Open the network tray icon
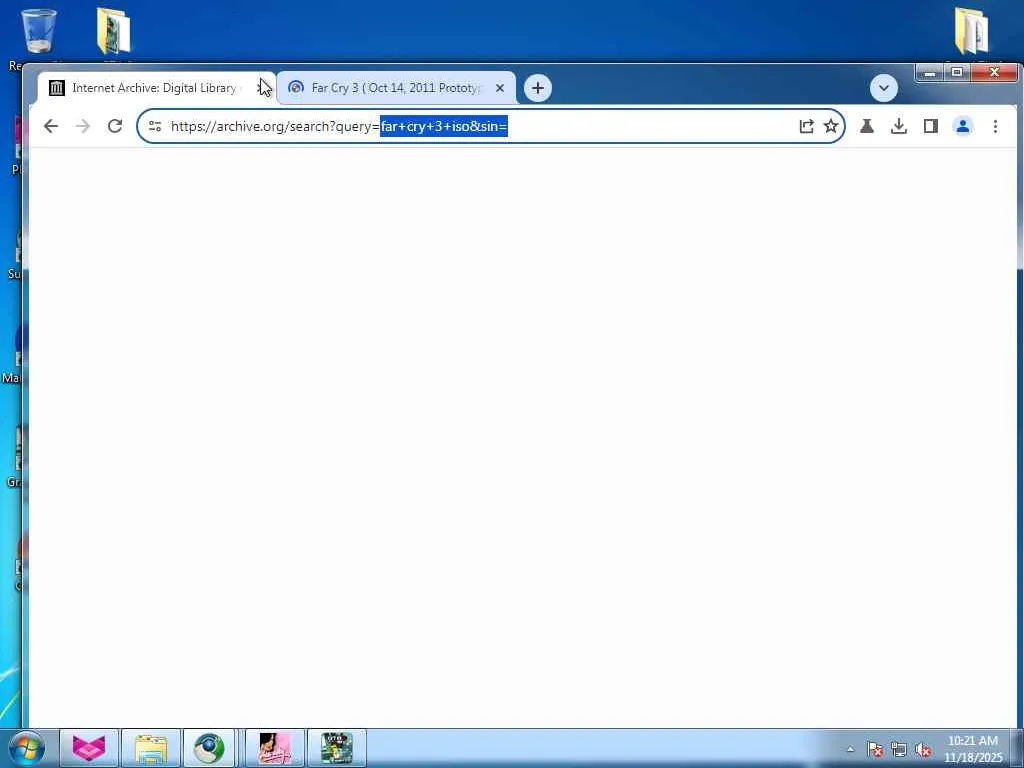The width and height of the screenshot is (1024, 768). click(x=899, y=749)
